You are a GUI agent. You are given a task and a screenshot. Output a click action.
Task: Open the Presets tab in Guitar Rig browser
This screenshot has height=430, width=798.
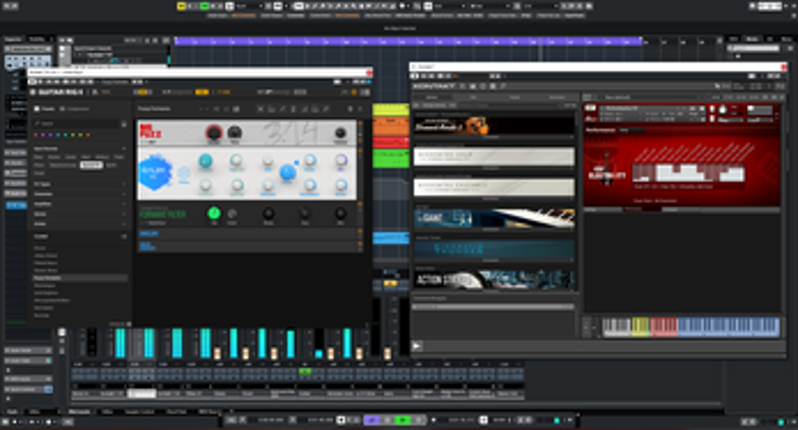(x=45, y=109)
